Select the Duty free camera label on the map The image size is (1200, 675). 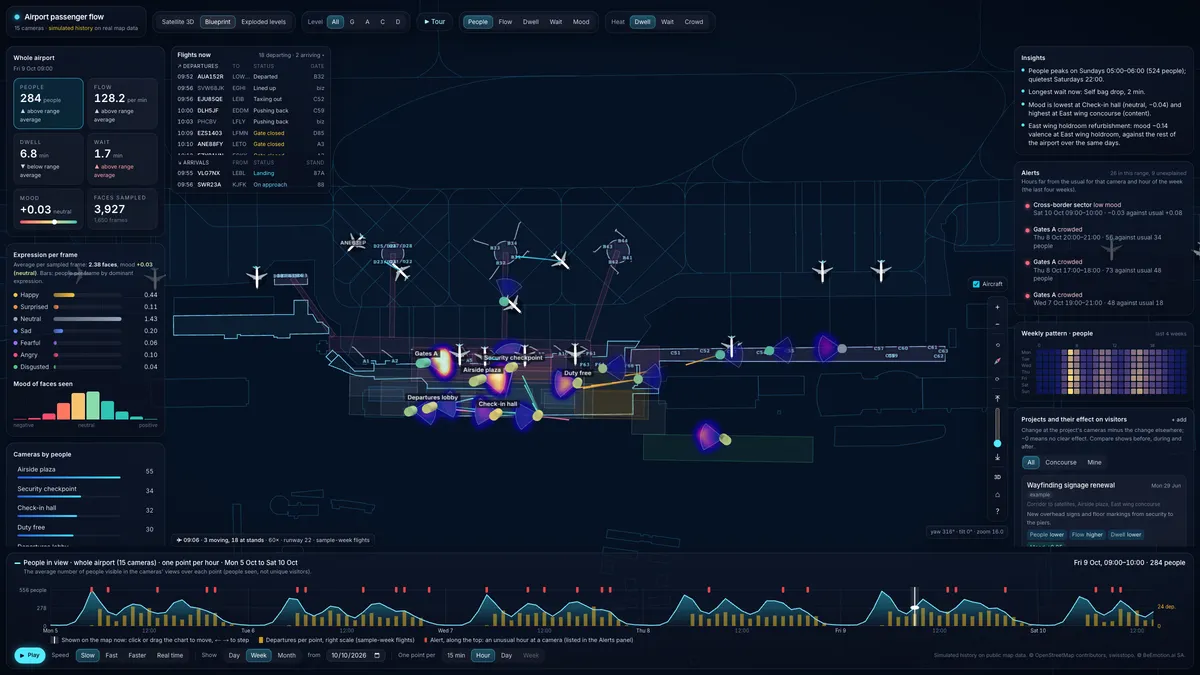pyautogui.click(x=579, y=373)
